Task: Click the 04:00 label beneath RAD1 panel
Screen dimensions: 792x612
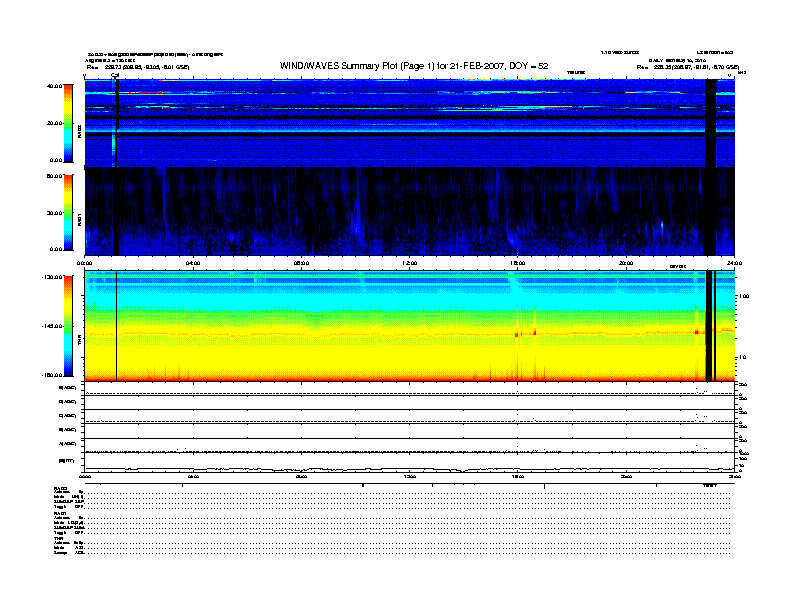Action: (x=193, y=263)
